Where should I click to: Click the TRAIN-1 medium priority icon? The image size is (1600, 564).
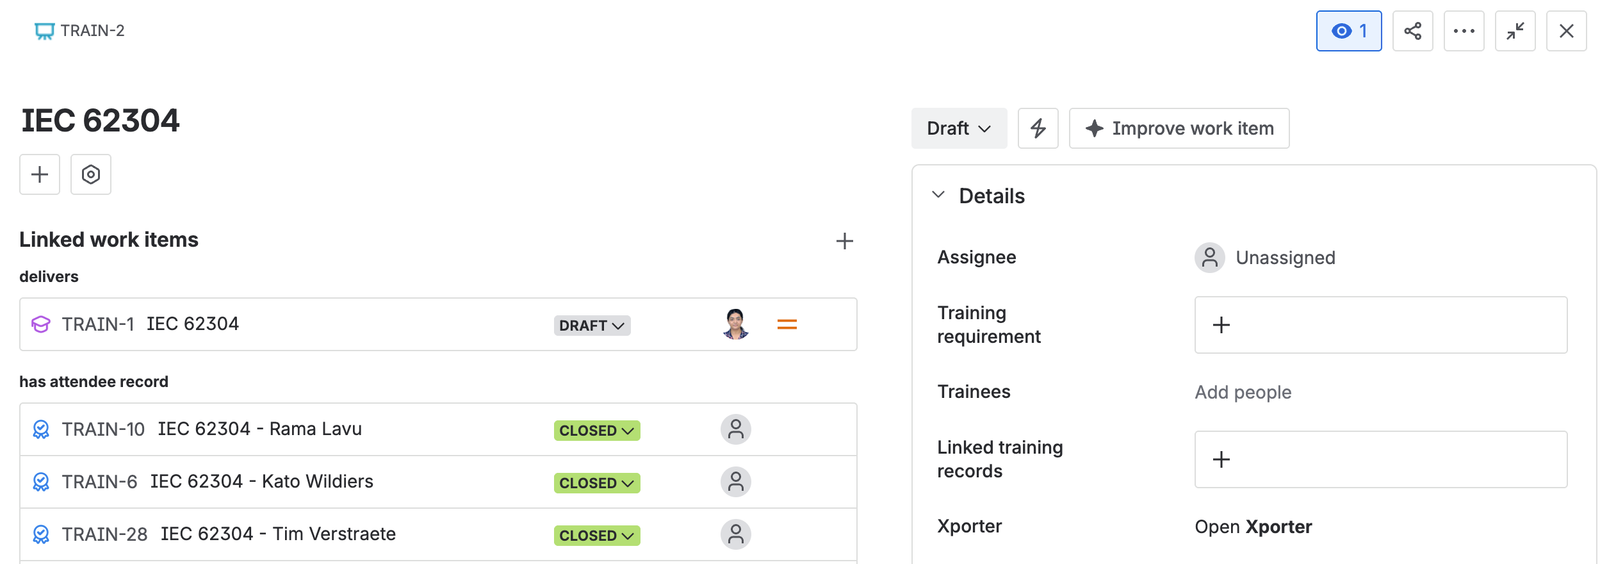pos(787,324)
